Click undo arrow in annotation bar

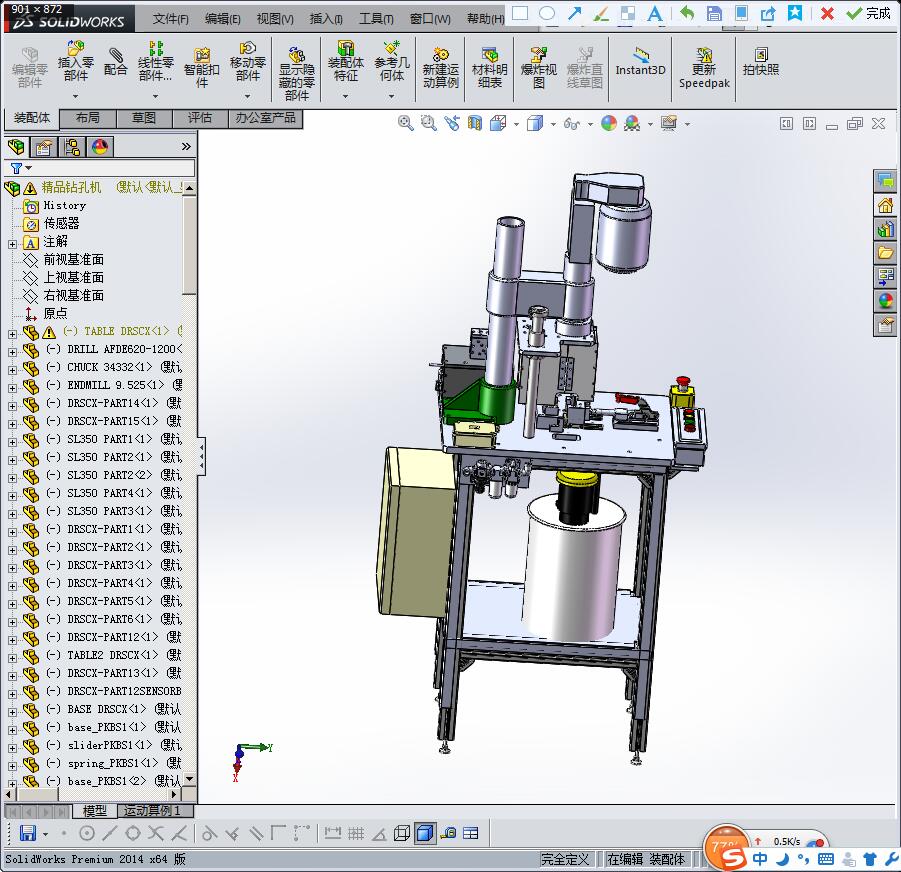[687, 13]
